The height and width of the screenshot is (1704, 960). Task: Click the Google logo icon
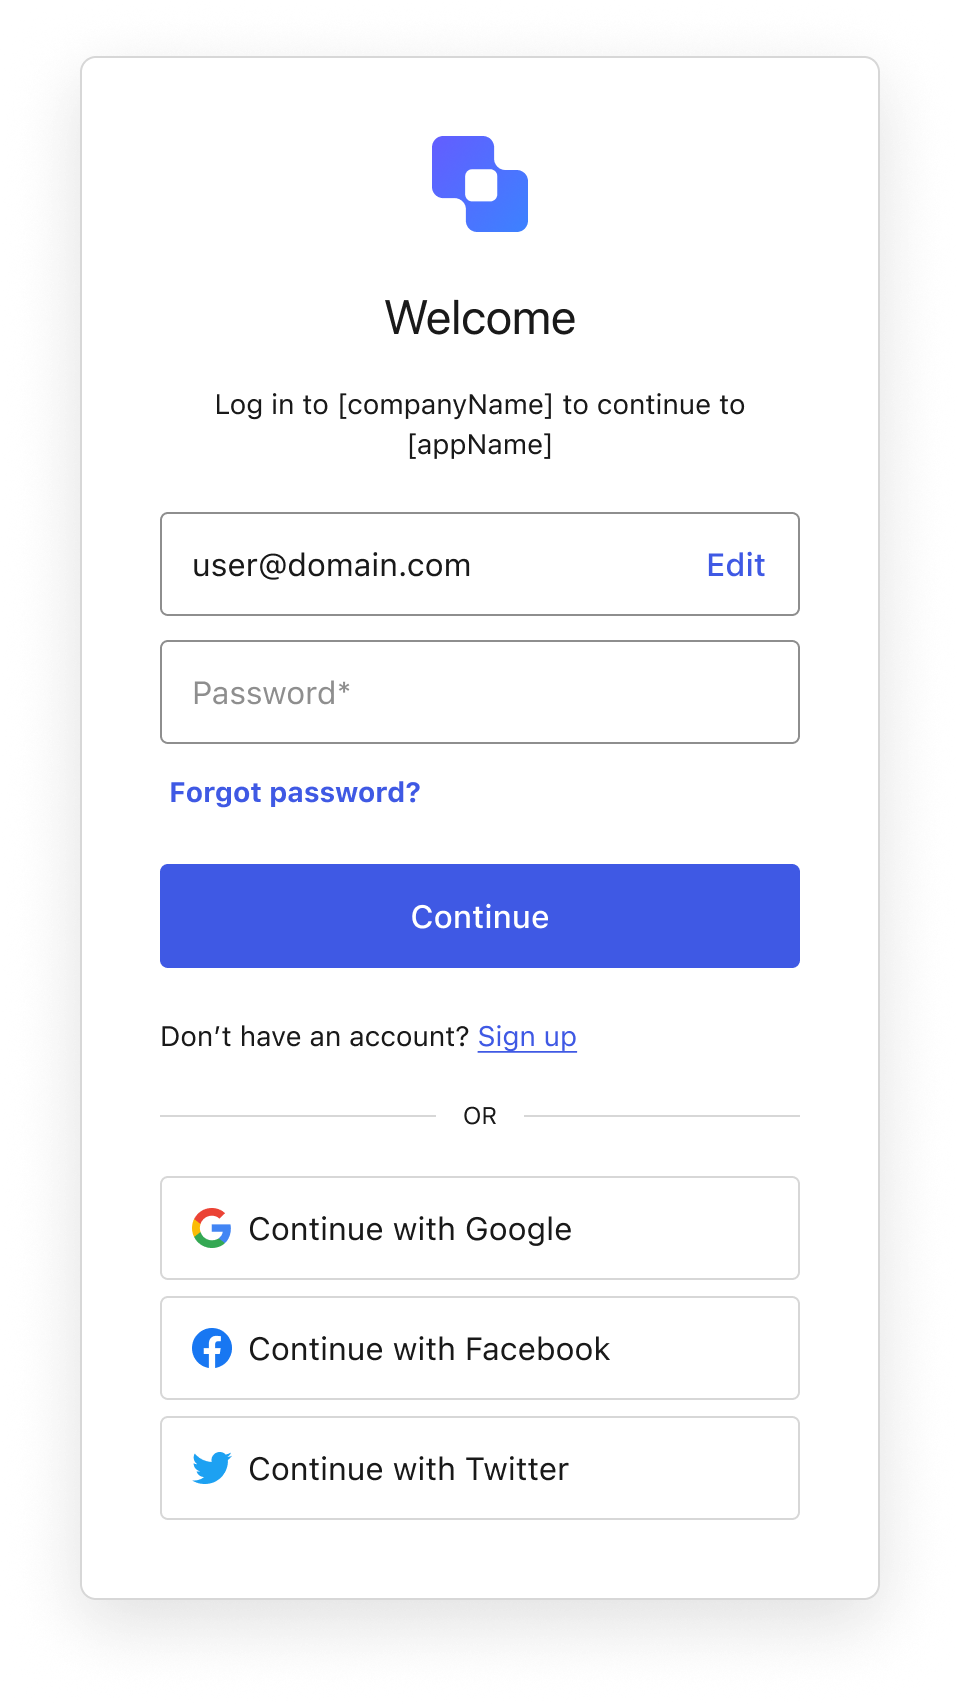click(212, 1228)
